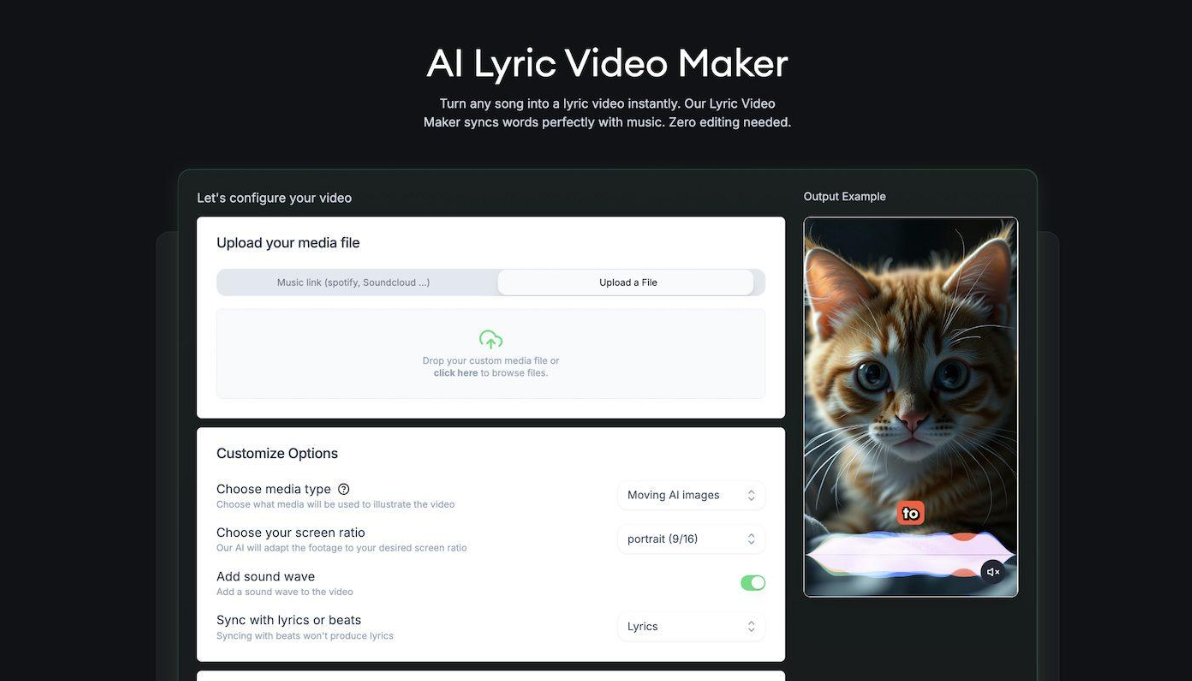Select the Upload a File tab
Screen dimensions: 1192x681
627,283
